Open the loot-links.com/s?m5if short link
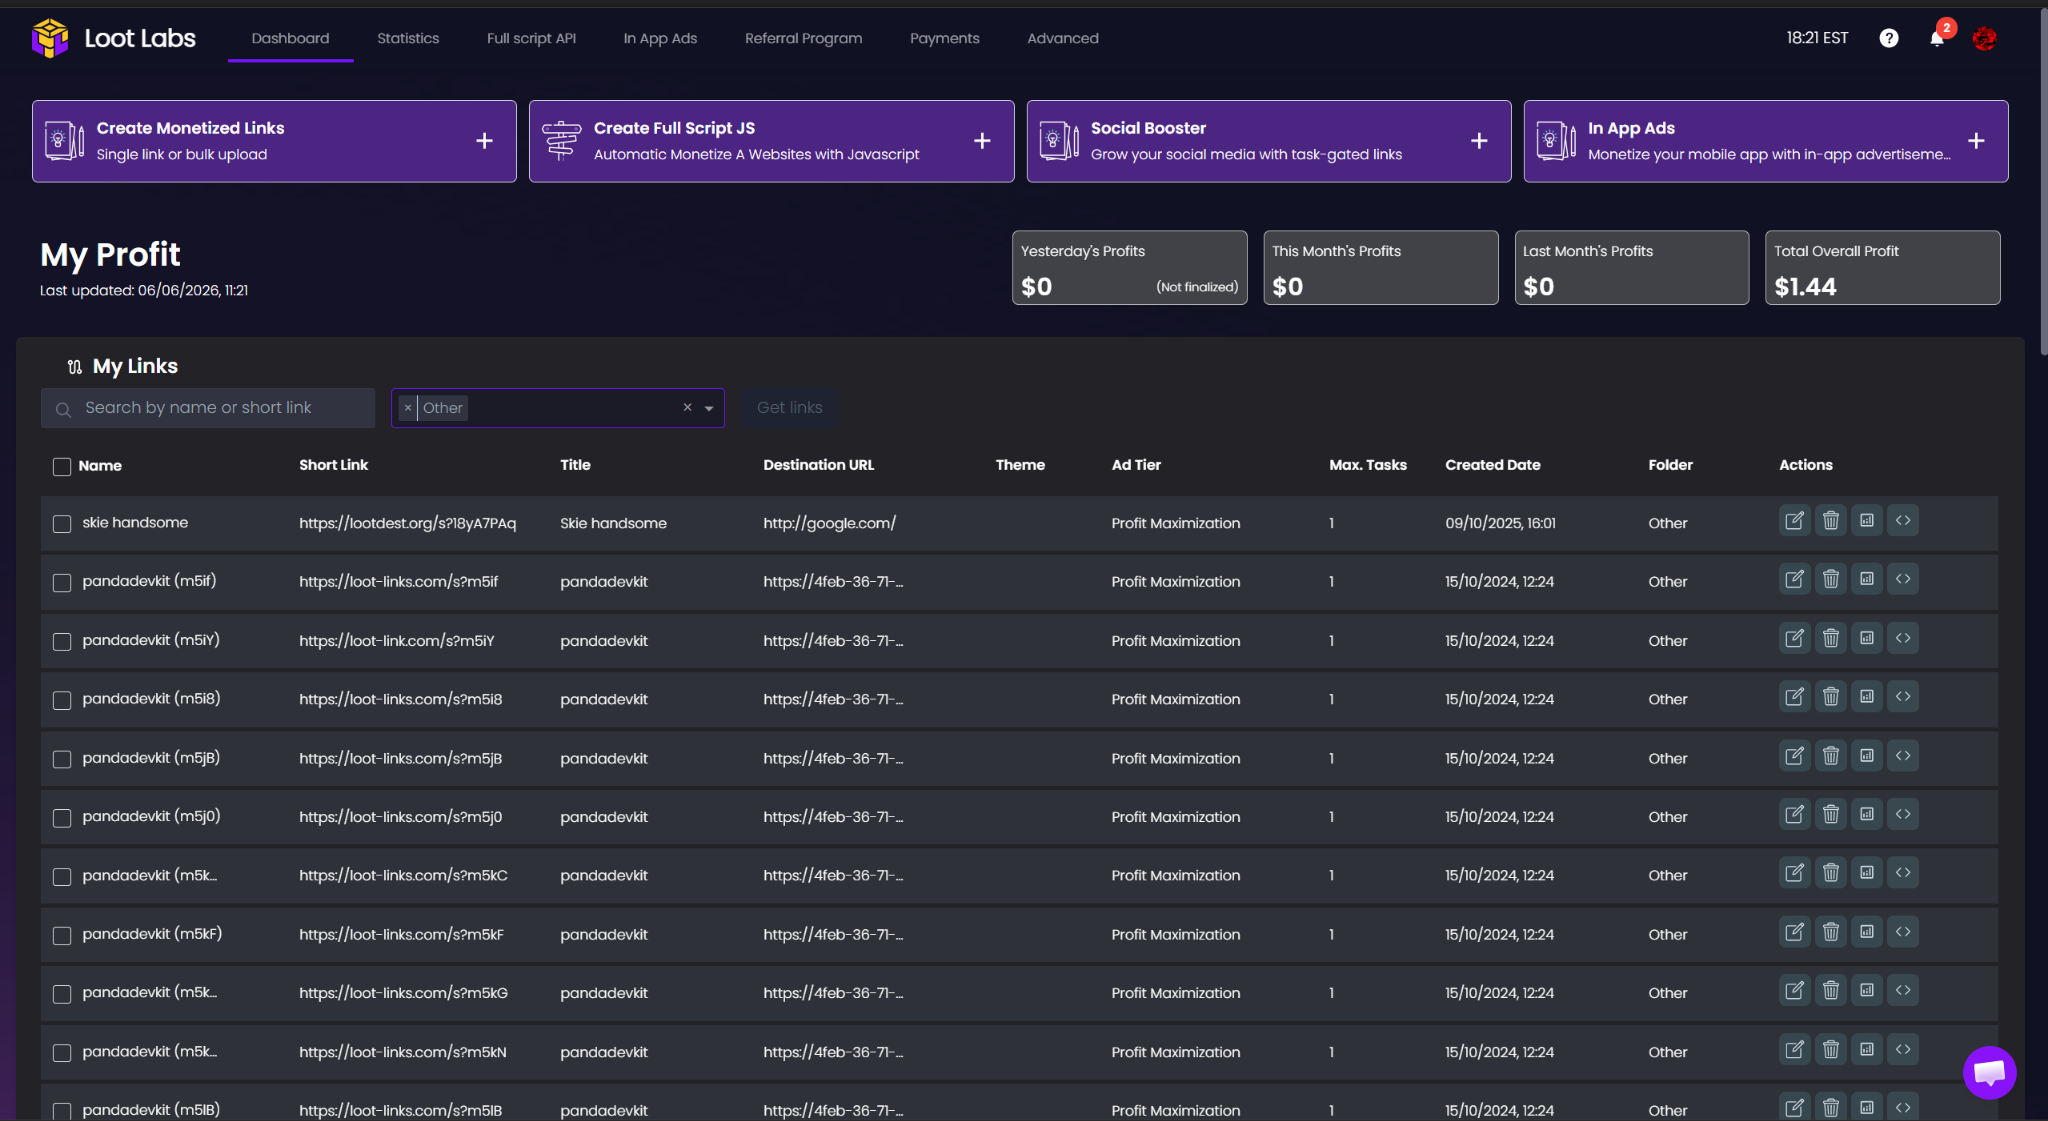The image size is (2048, 1121). pyautogui.click(x=398, y=582)
